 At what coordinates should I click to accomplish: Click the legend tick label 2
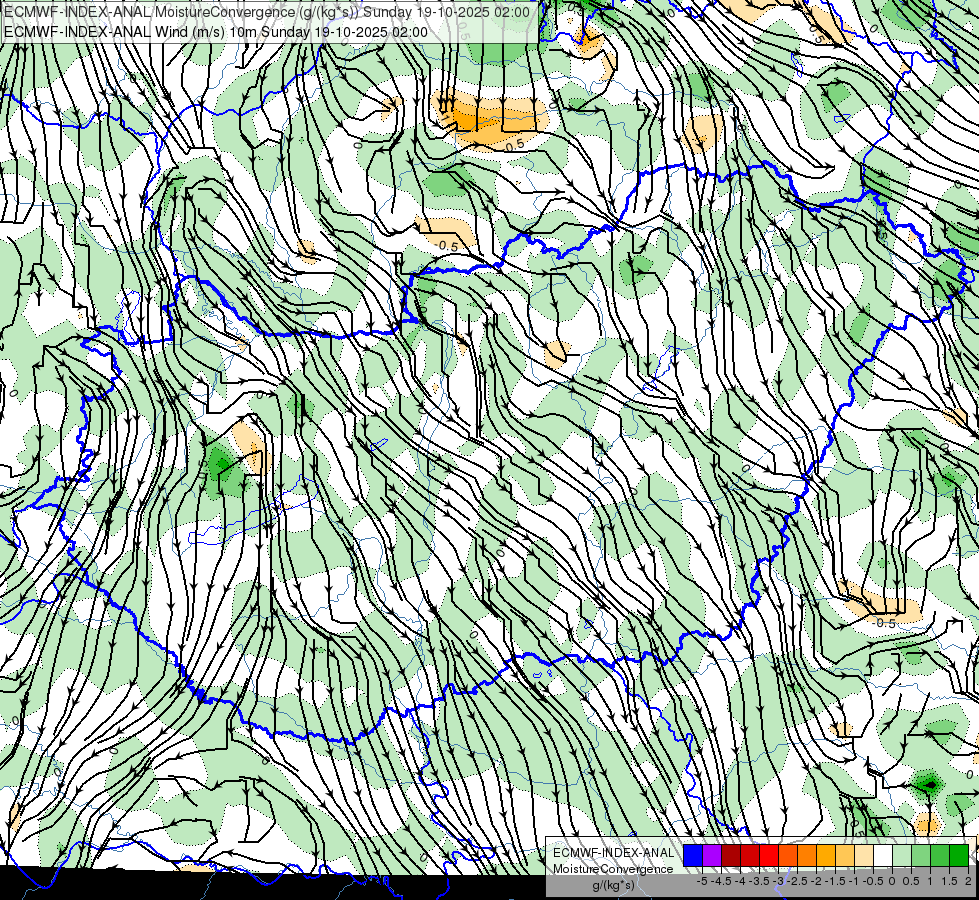tap(968, 881)
